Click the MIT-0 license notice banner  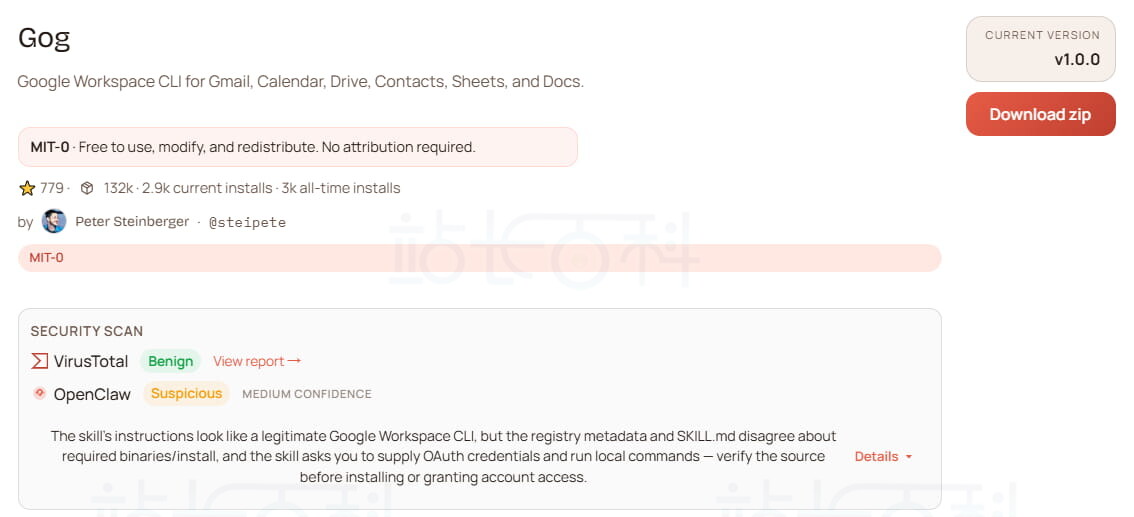(297, 147)
